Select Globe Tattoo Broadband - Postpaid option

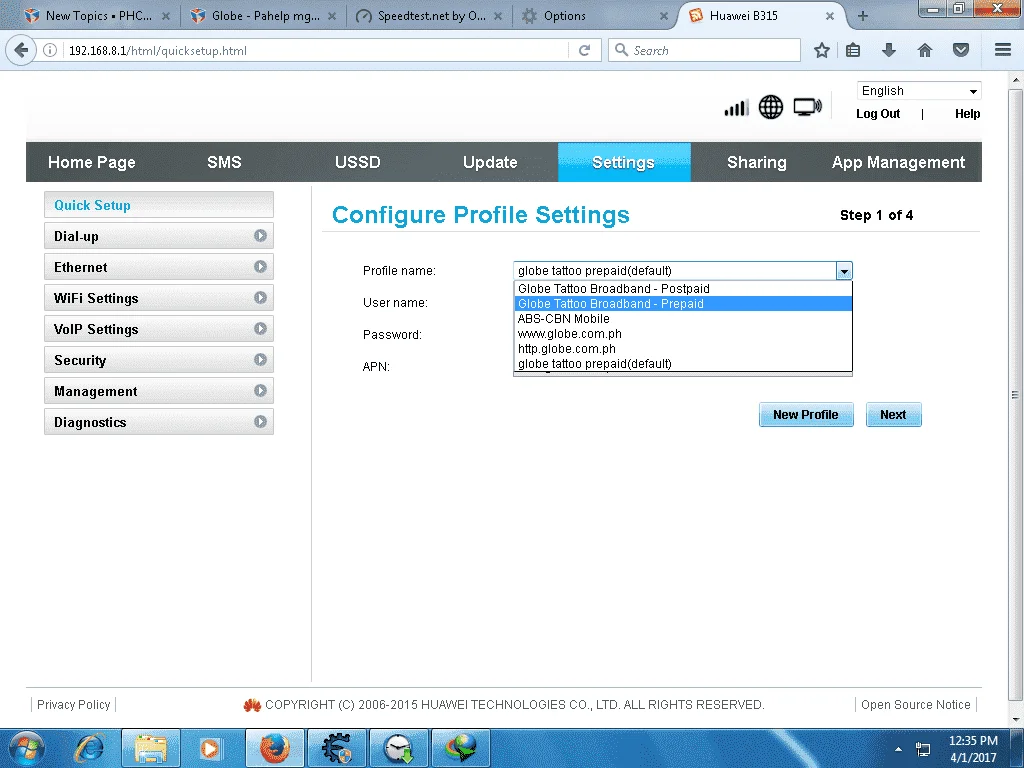pos(683,289)
